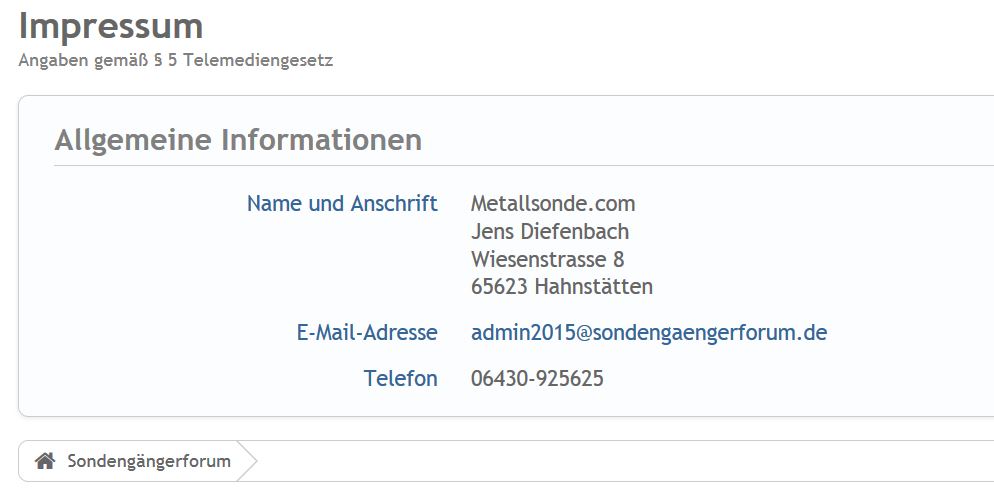
Task: Click the Telefon label
Action: point(400,379)
